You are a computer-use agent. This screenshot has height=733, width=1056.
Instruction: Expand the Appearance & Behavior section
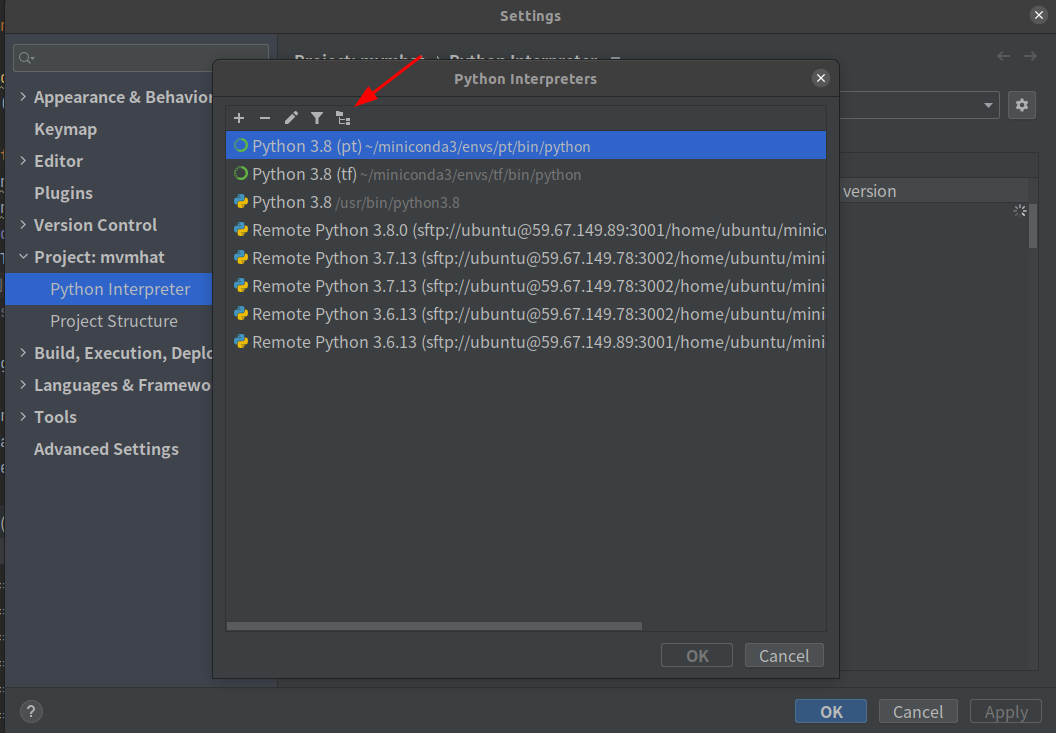pos(23,97)
